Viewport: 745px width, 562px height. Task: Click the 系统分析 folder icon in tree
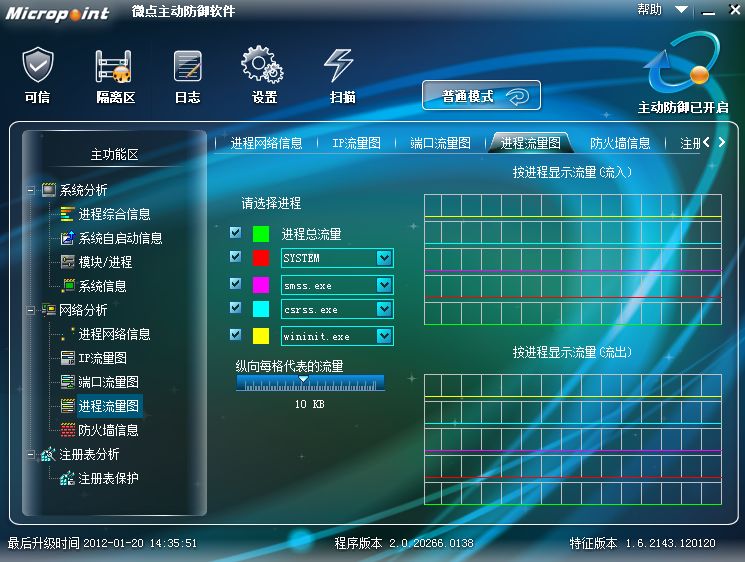49,190
